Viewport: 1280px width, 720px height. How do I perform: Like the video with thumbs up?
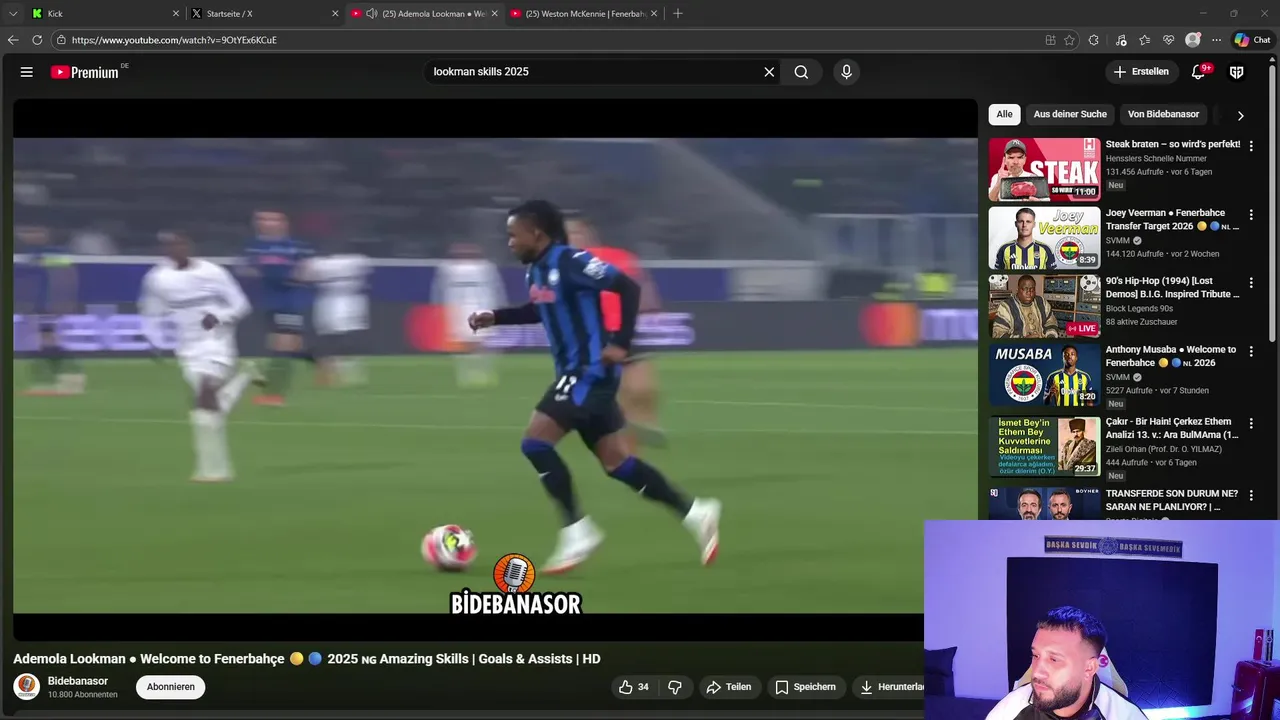634,687
